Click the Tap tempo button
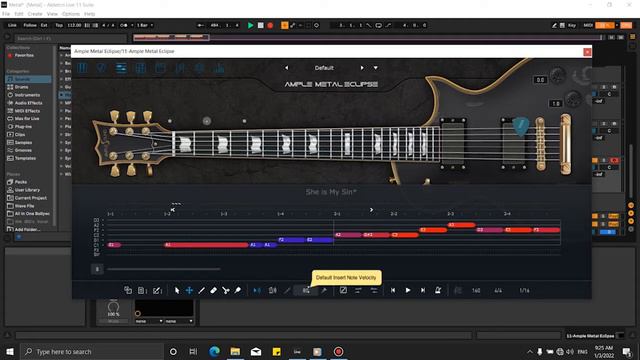Viewport: 640px width, 360px height. 59,25
